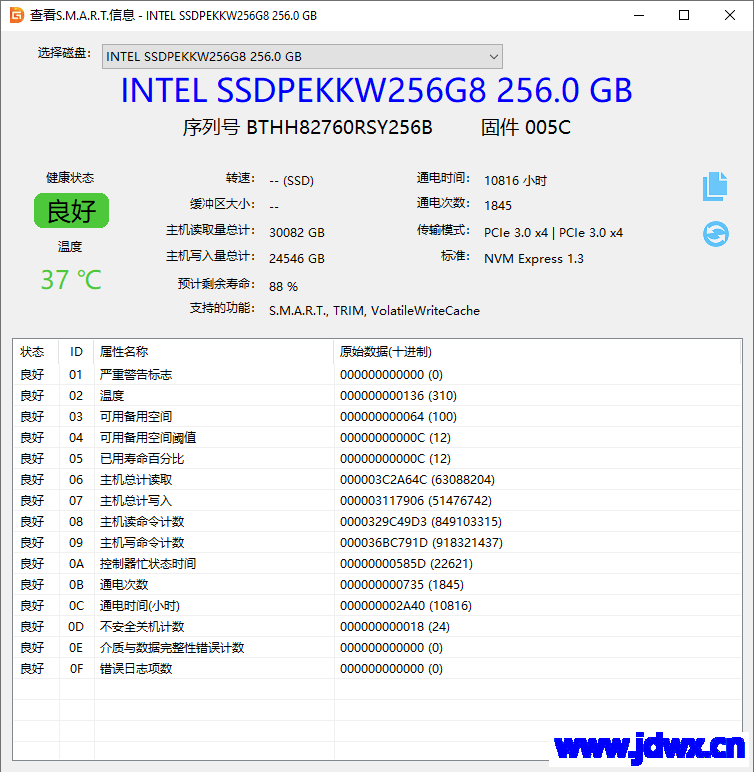754x772 pixels.
Task: Click the S.M.A.R.T., TRIM, VolatileWriteCache features text
Action: point(374,311)
